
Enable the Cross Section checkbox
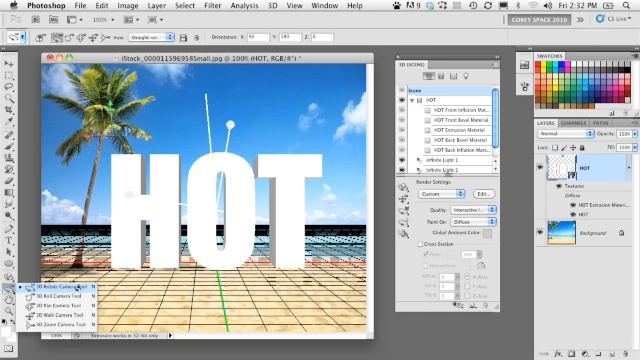pos(420,244)
